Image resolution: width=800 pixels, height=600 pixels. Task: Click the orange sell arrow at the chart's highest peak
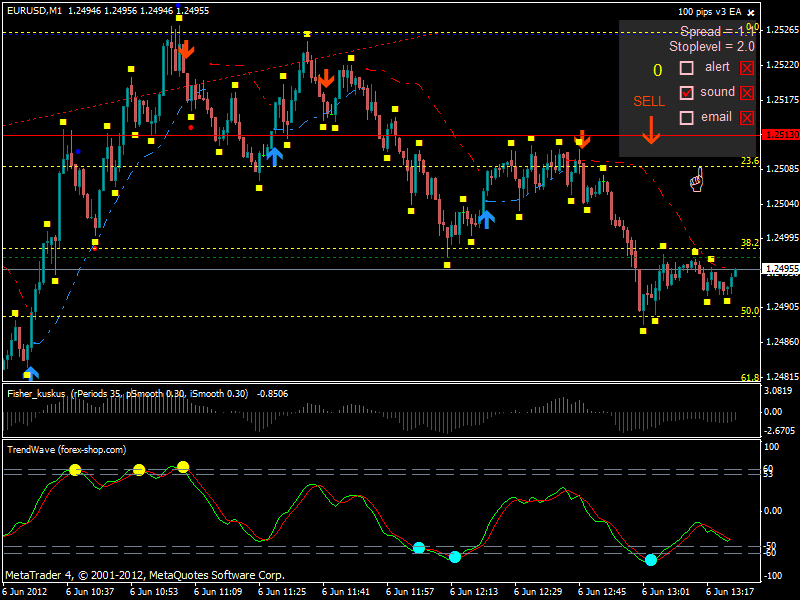186,49
